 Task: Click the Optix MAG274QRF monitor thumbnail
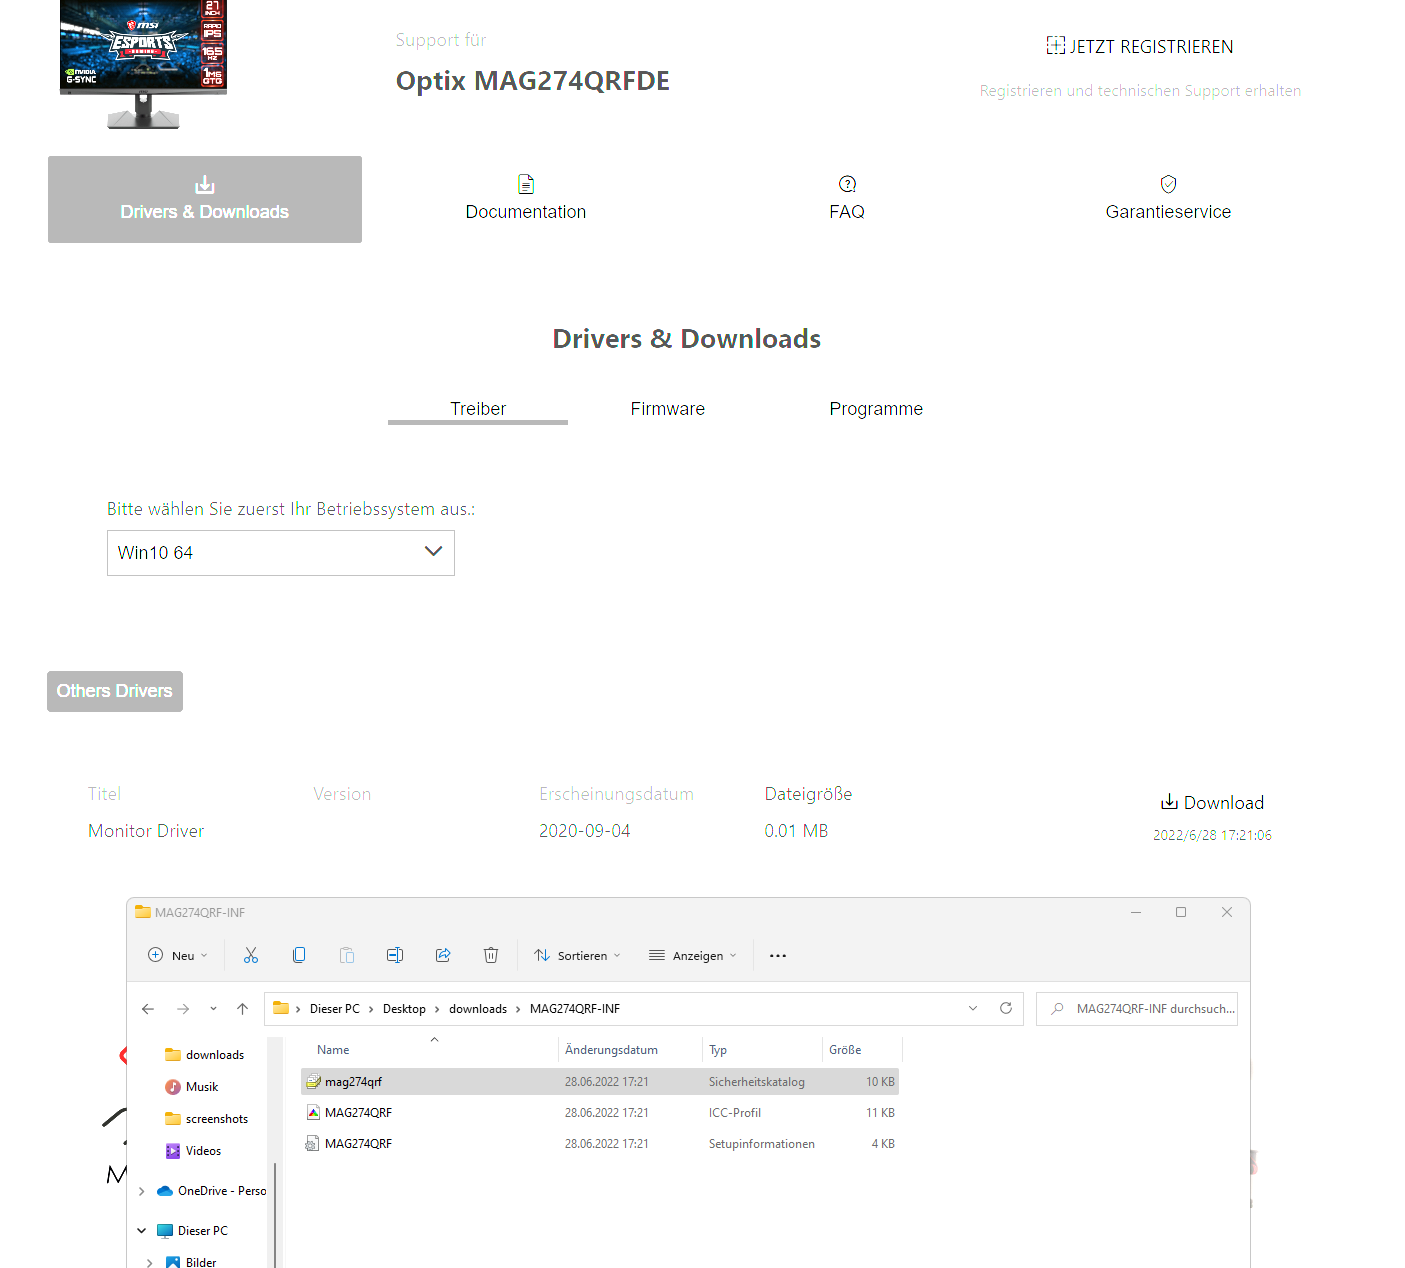(x=143, y=65)
